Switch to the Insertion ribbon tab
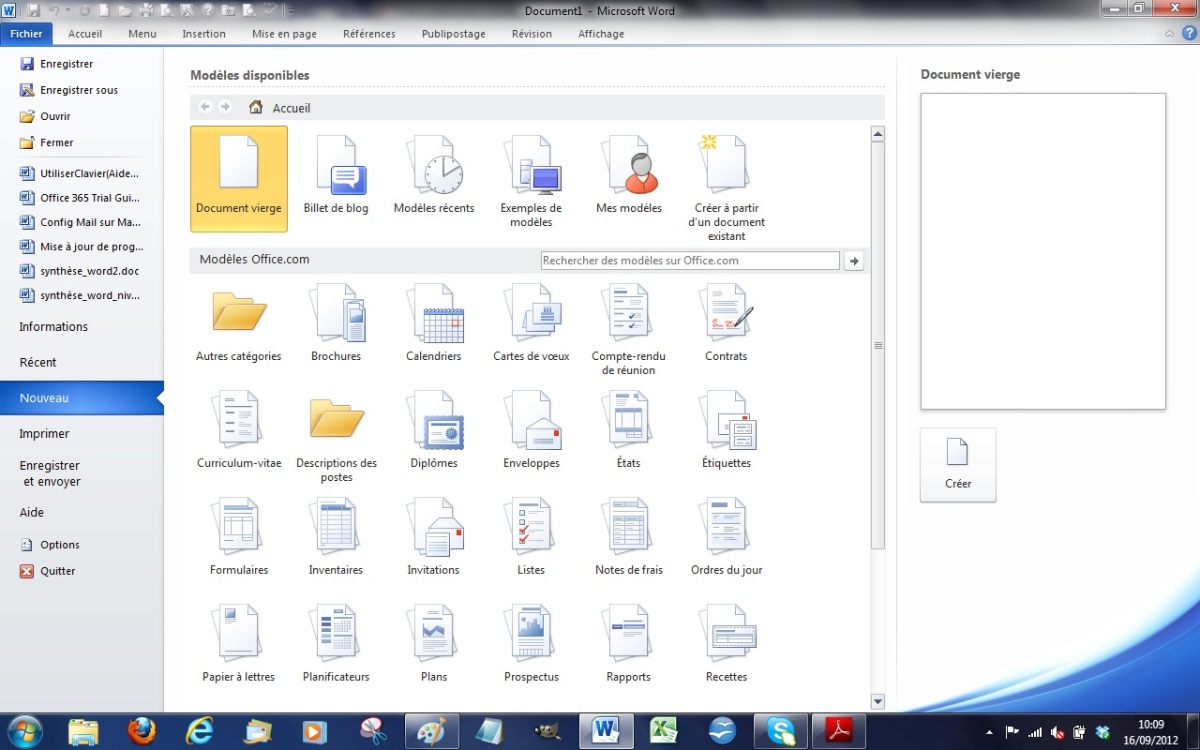The width and height of the screenshot is (1200, 750). coord(204,33)
